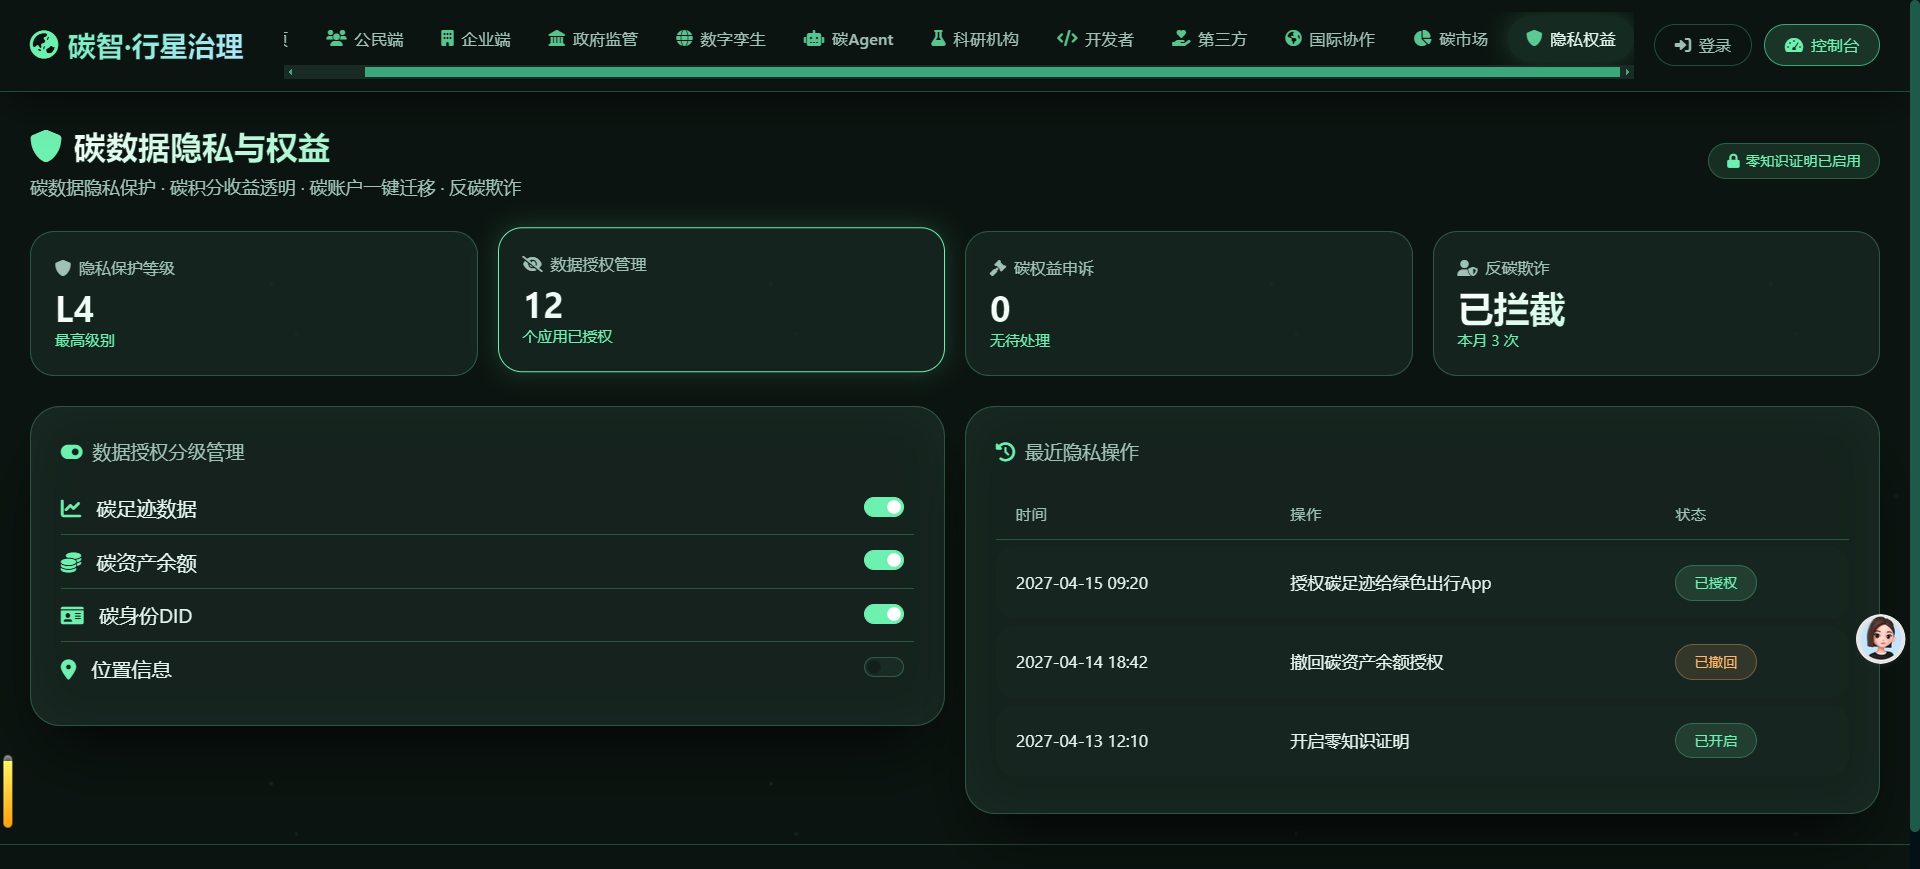1920x869 pixels.
Task: Select the 碳Agent nav tab
Action: point(848,39)
